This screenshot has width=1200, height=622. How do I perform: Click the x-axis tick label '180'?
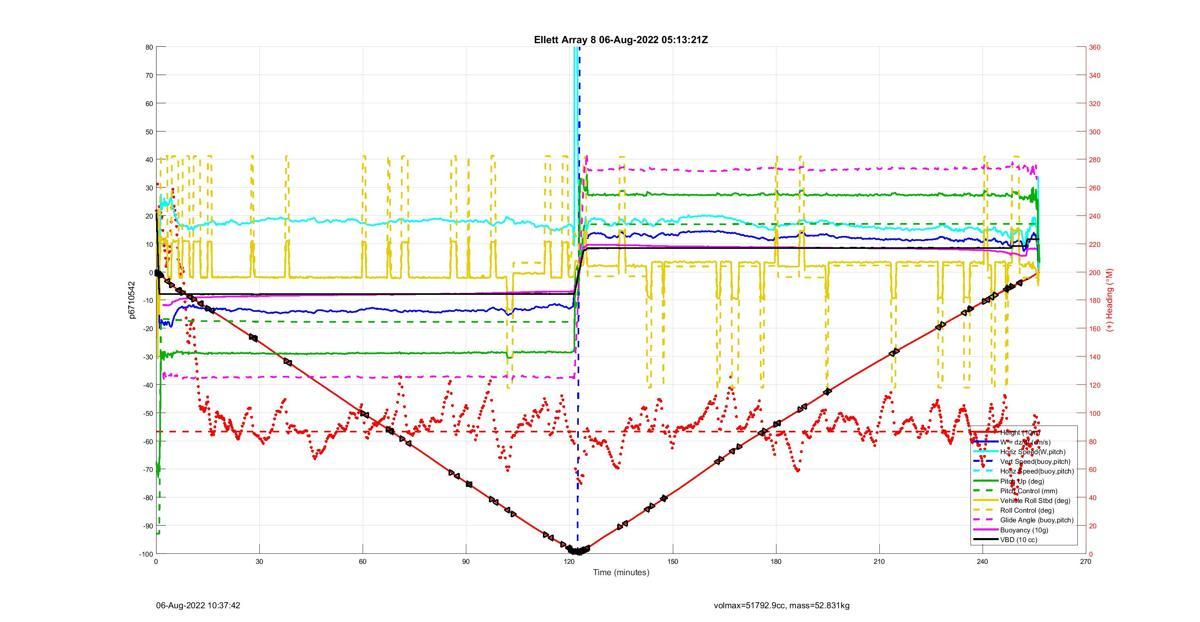776,562
